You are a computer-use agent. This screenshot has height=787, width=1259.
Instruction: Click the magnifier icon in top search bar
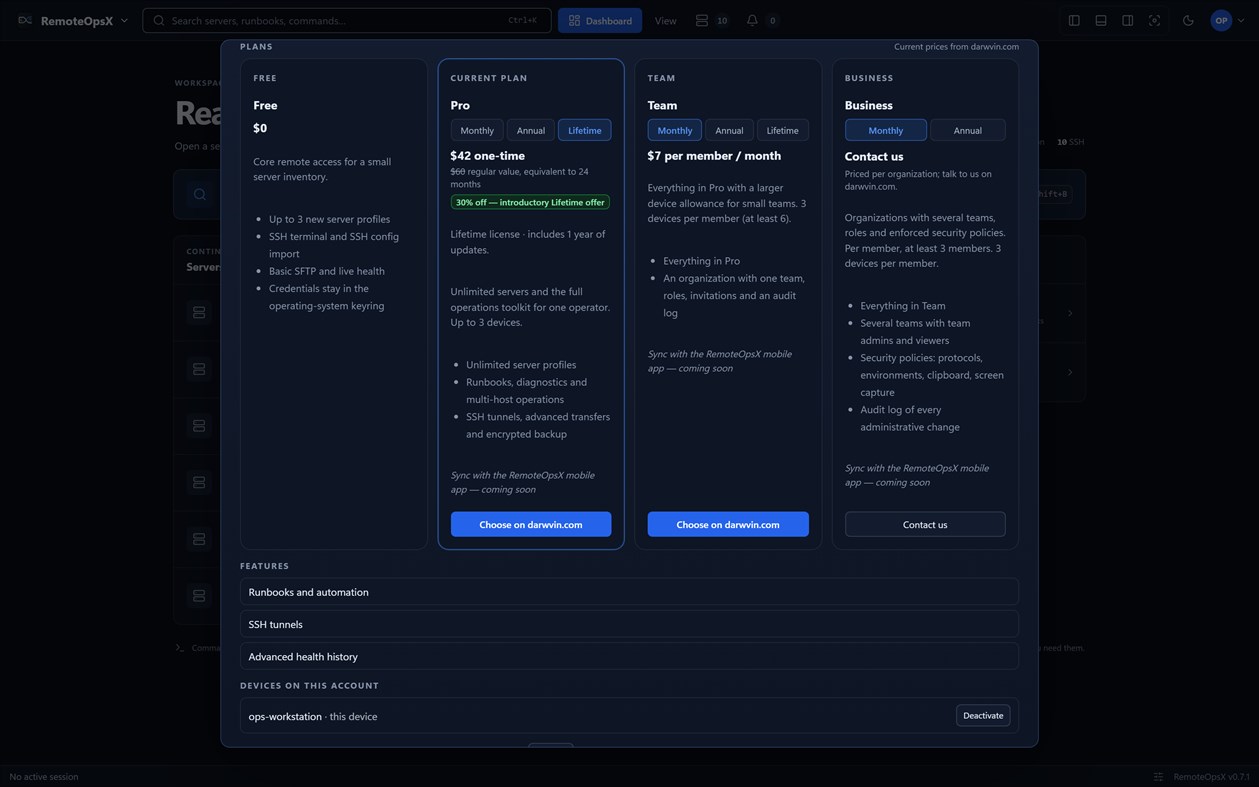click(159, 20)
